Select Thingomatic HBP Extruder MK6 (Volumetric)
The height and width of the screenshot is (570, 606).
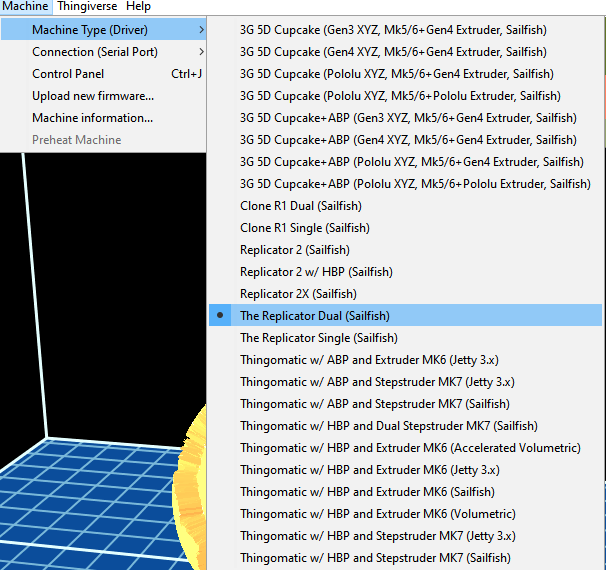pyautogui.click(x=405, y=514)
